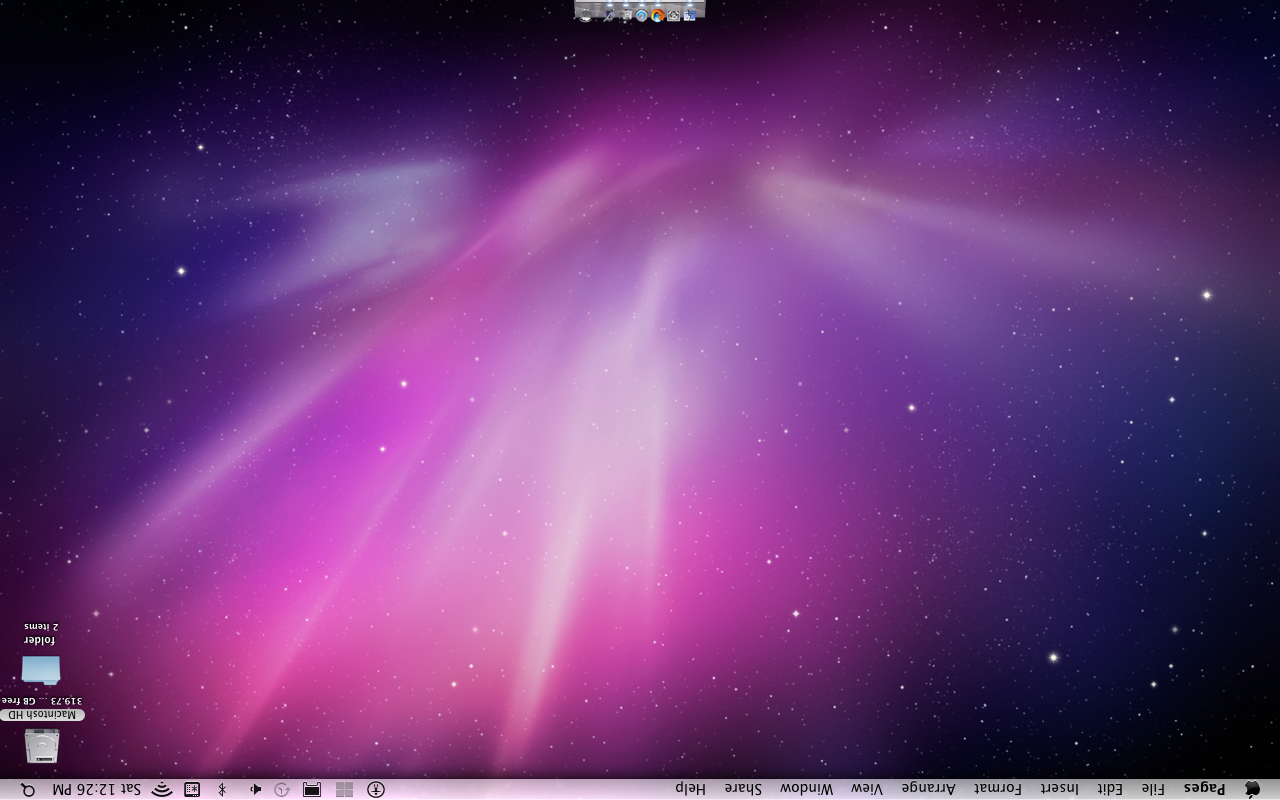Screen dimensions: 1280x800
Task: Select the Macintosh HD drive icon
Action: point(42,746)
